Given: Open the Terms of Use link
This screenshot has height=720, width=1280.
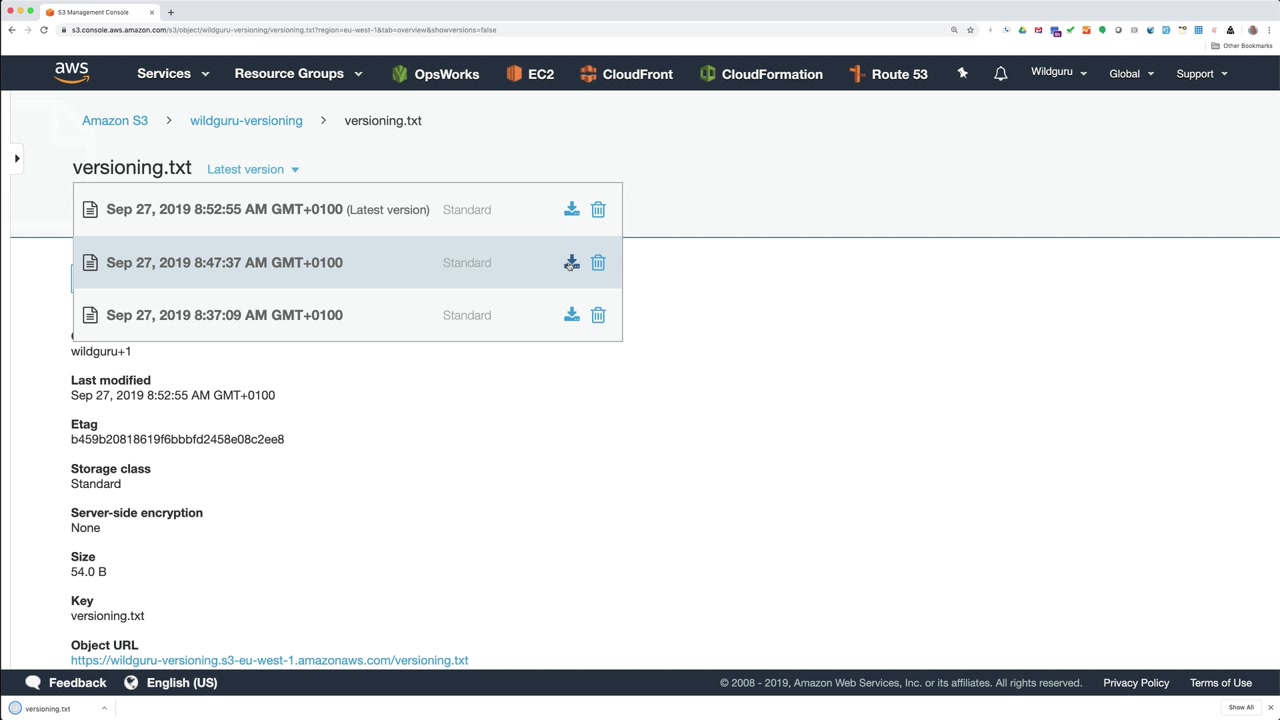Looking at the screenshot, I should [1221, 682].
